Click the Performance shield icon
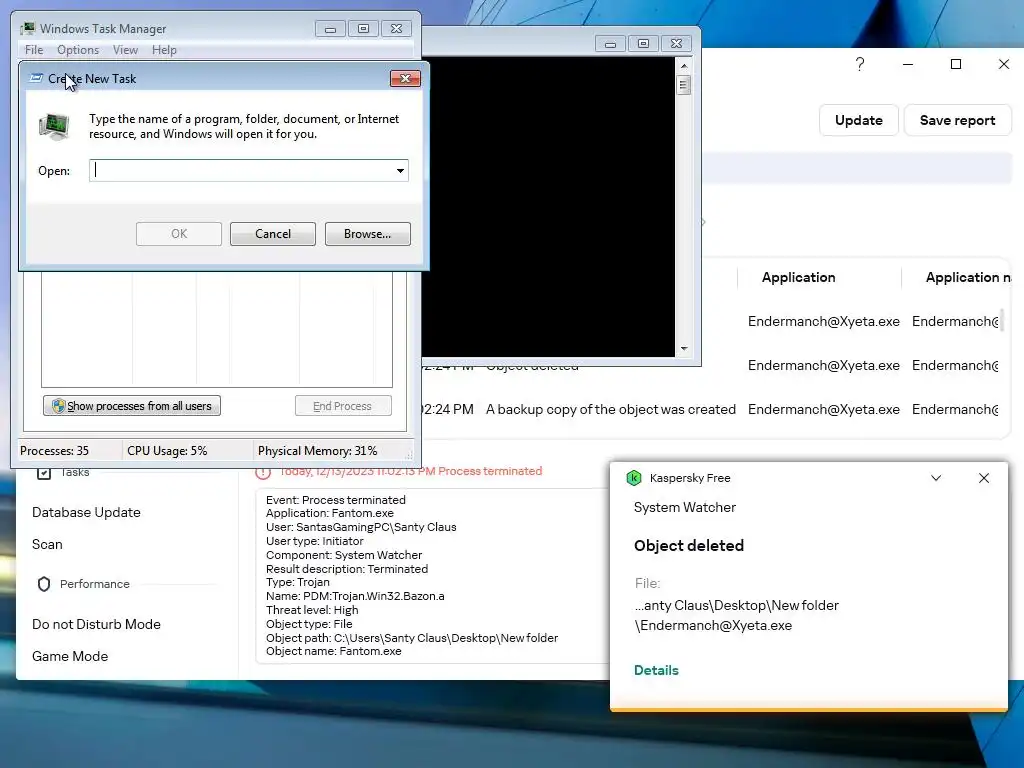 pyautogui.click(x=44, y=584)
